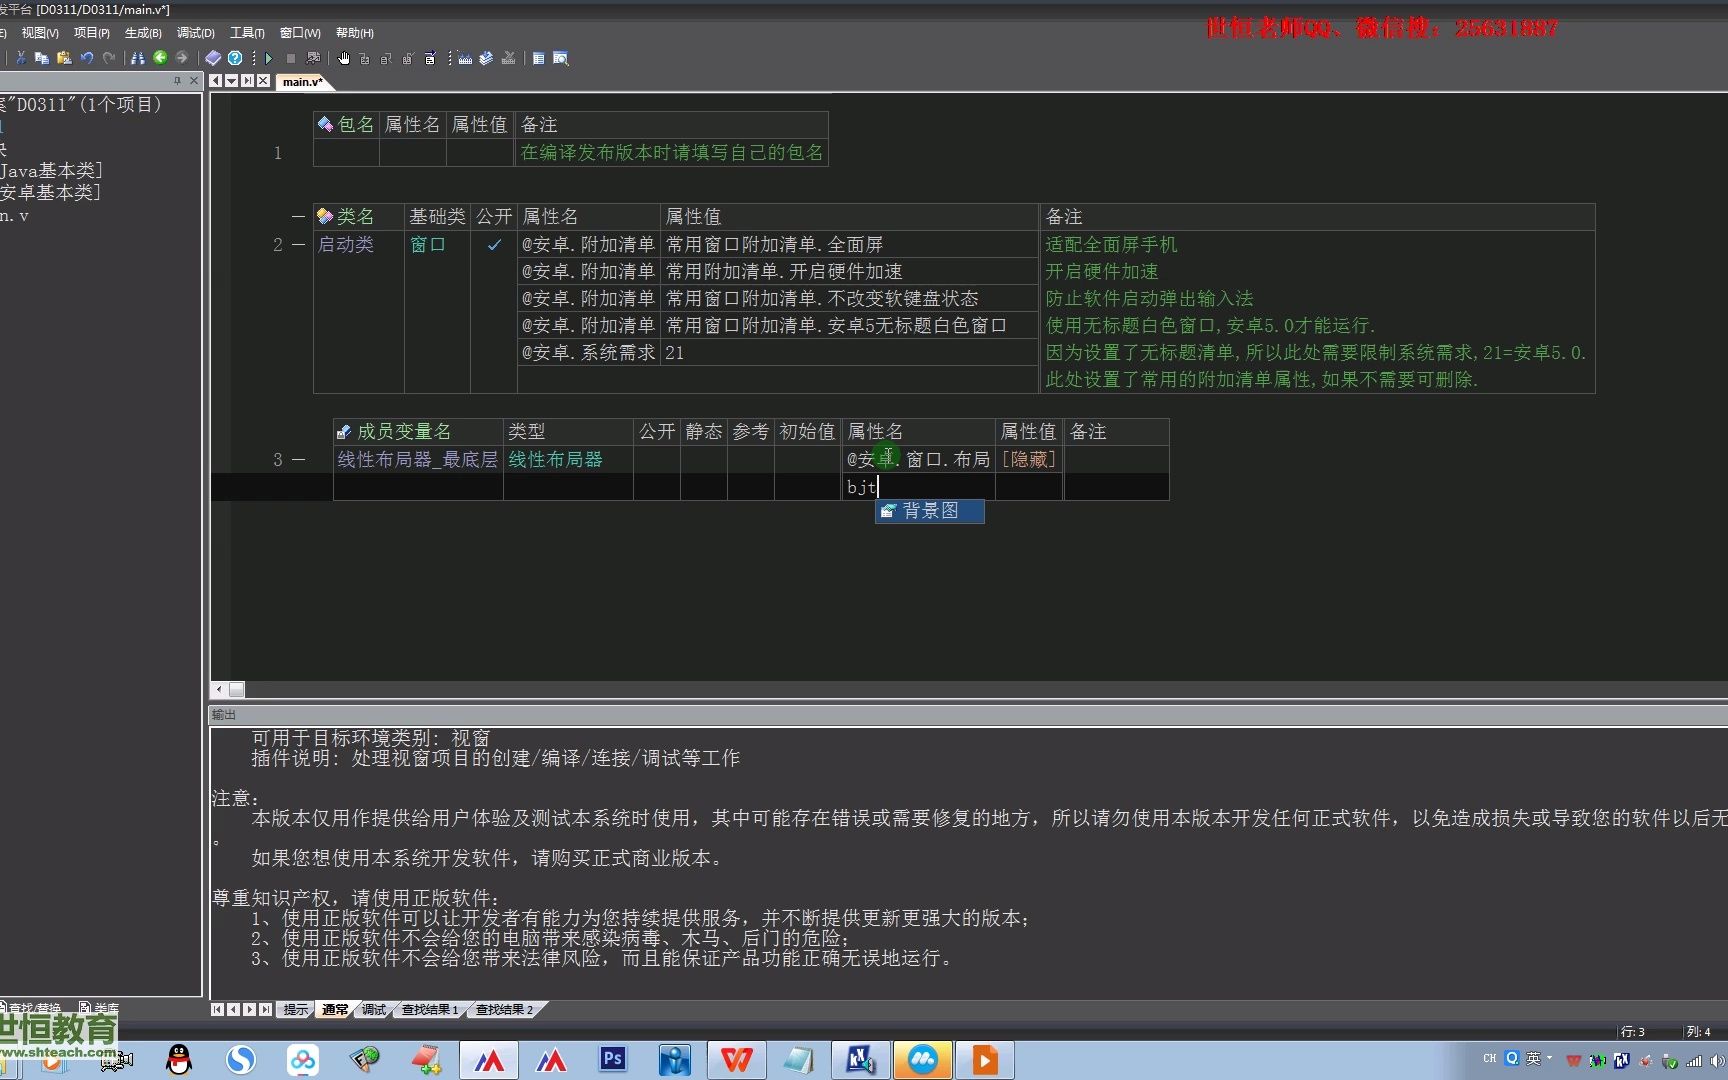This screenshot has width=1728, height=1080.
Task: Click the bjt property name input cell
Action: pos(918,487)
